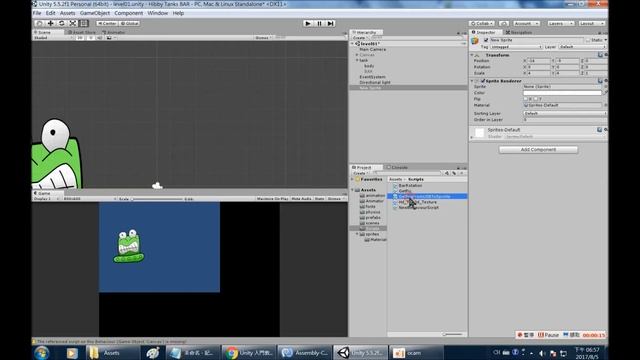Viewport: 640px width, 360px height.
Task: Click the Sprites-Default material preview
Action: tap(480, 133)
